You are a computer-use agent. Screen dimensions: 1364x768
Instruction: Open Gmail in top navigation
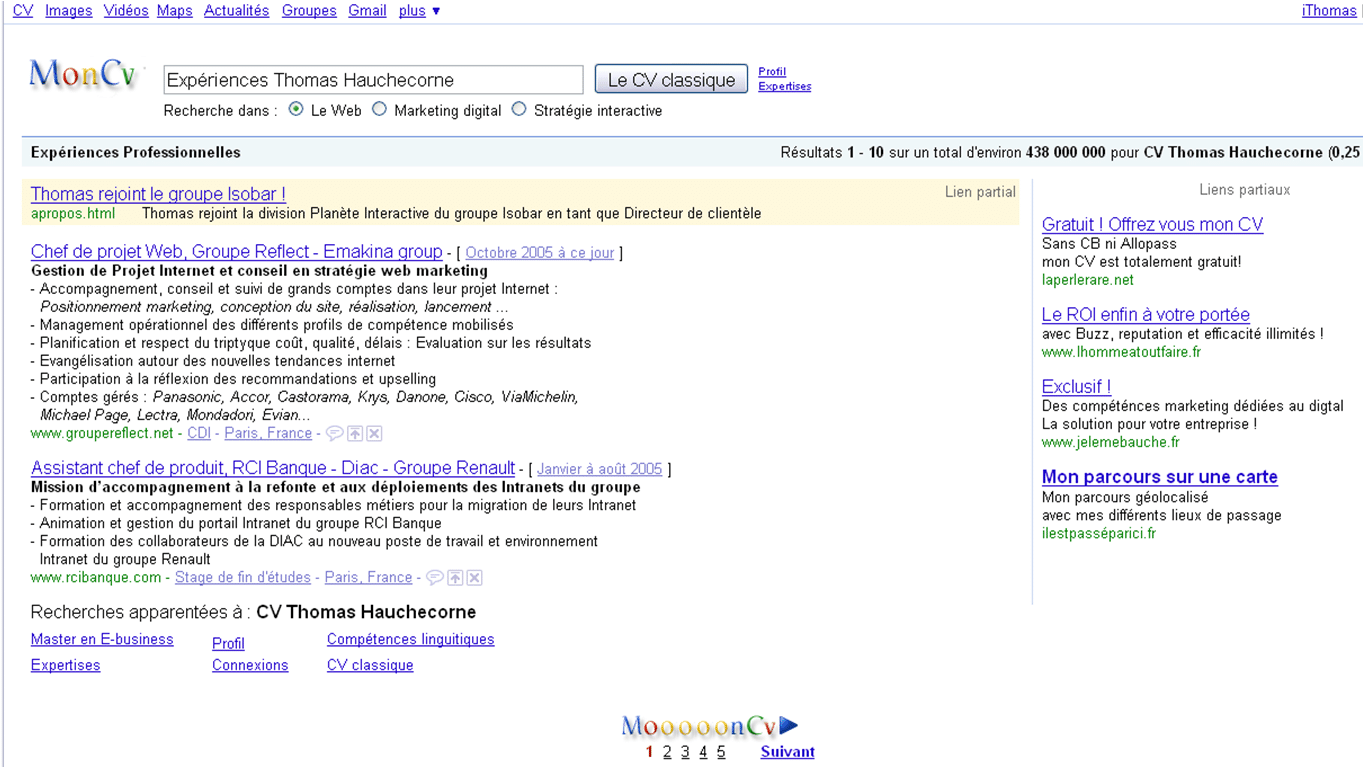(x=367, y=10)
